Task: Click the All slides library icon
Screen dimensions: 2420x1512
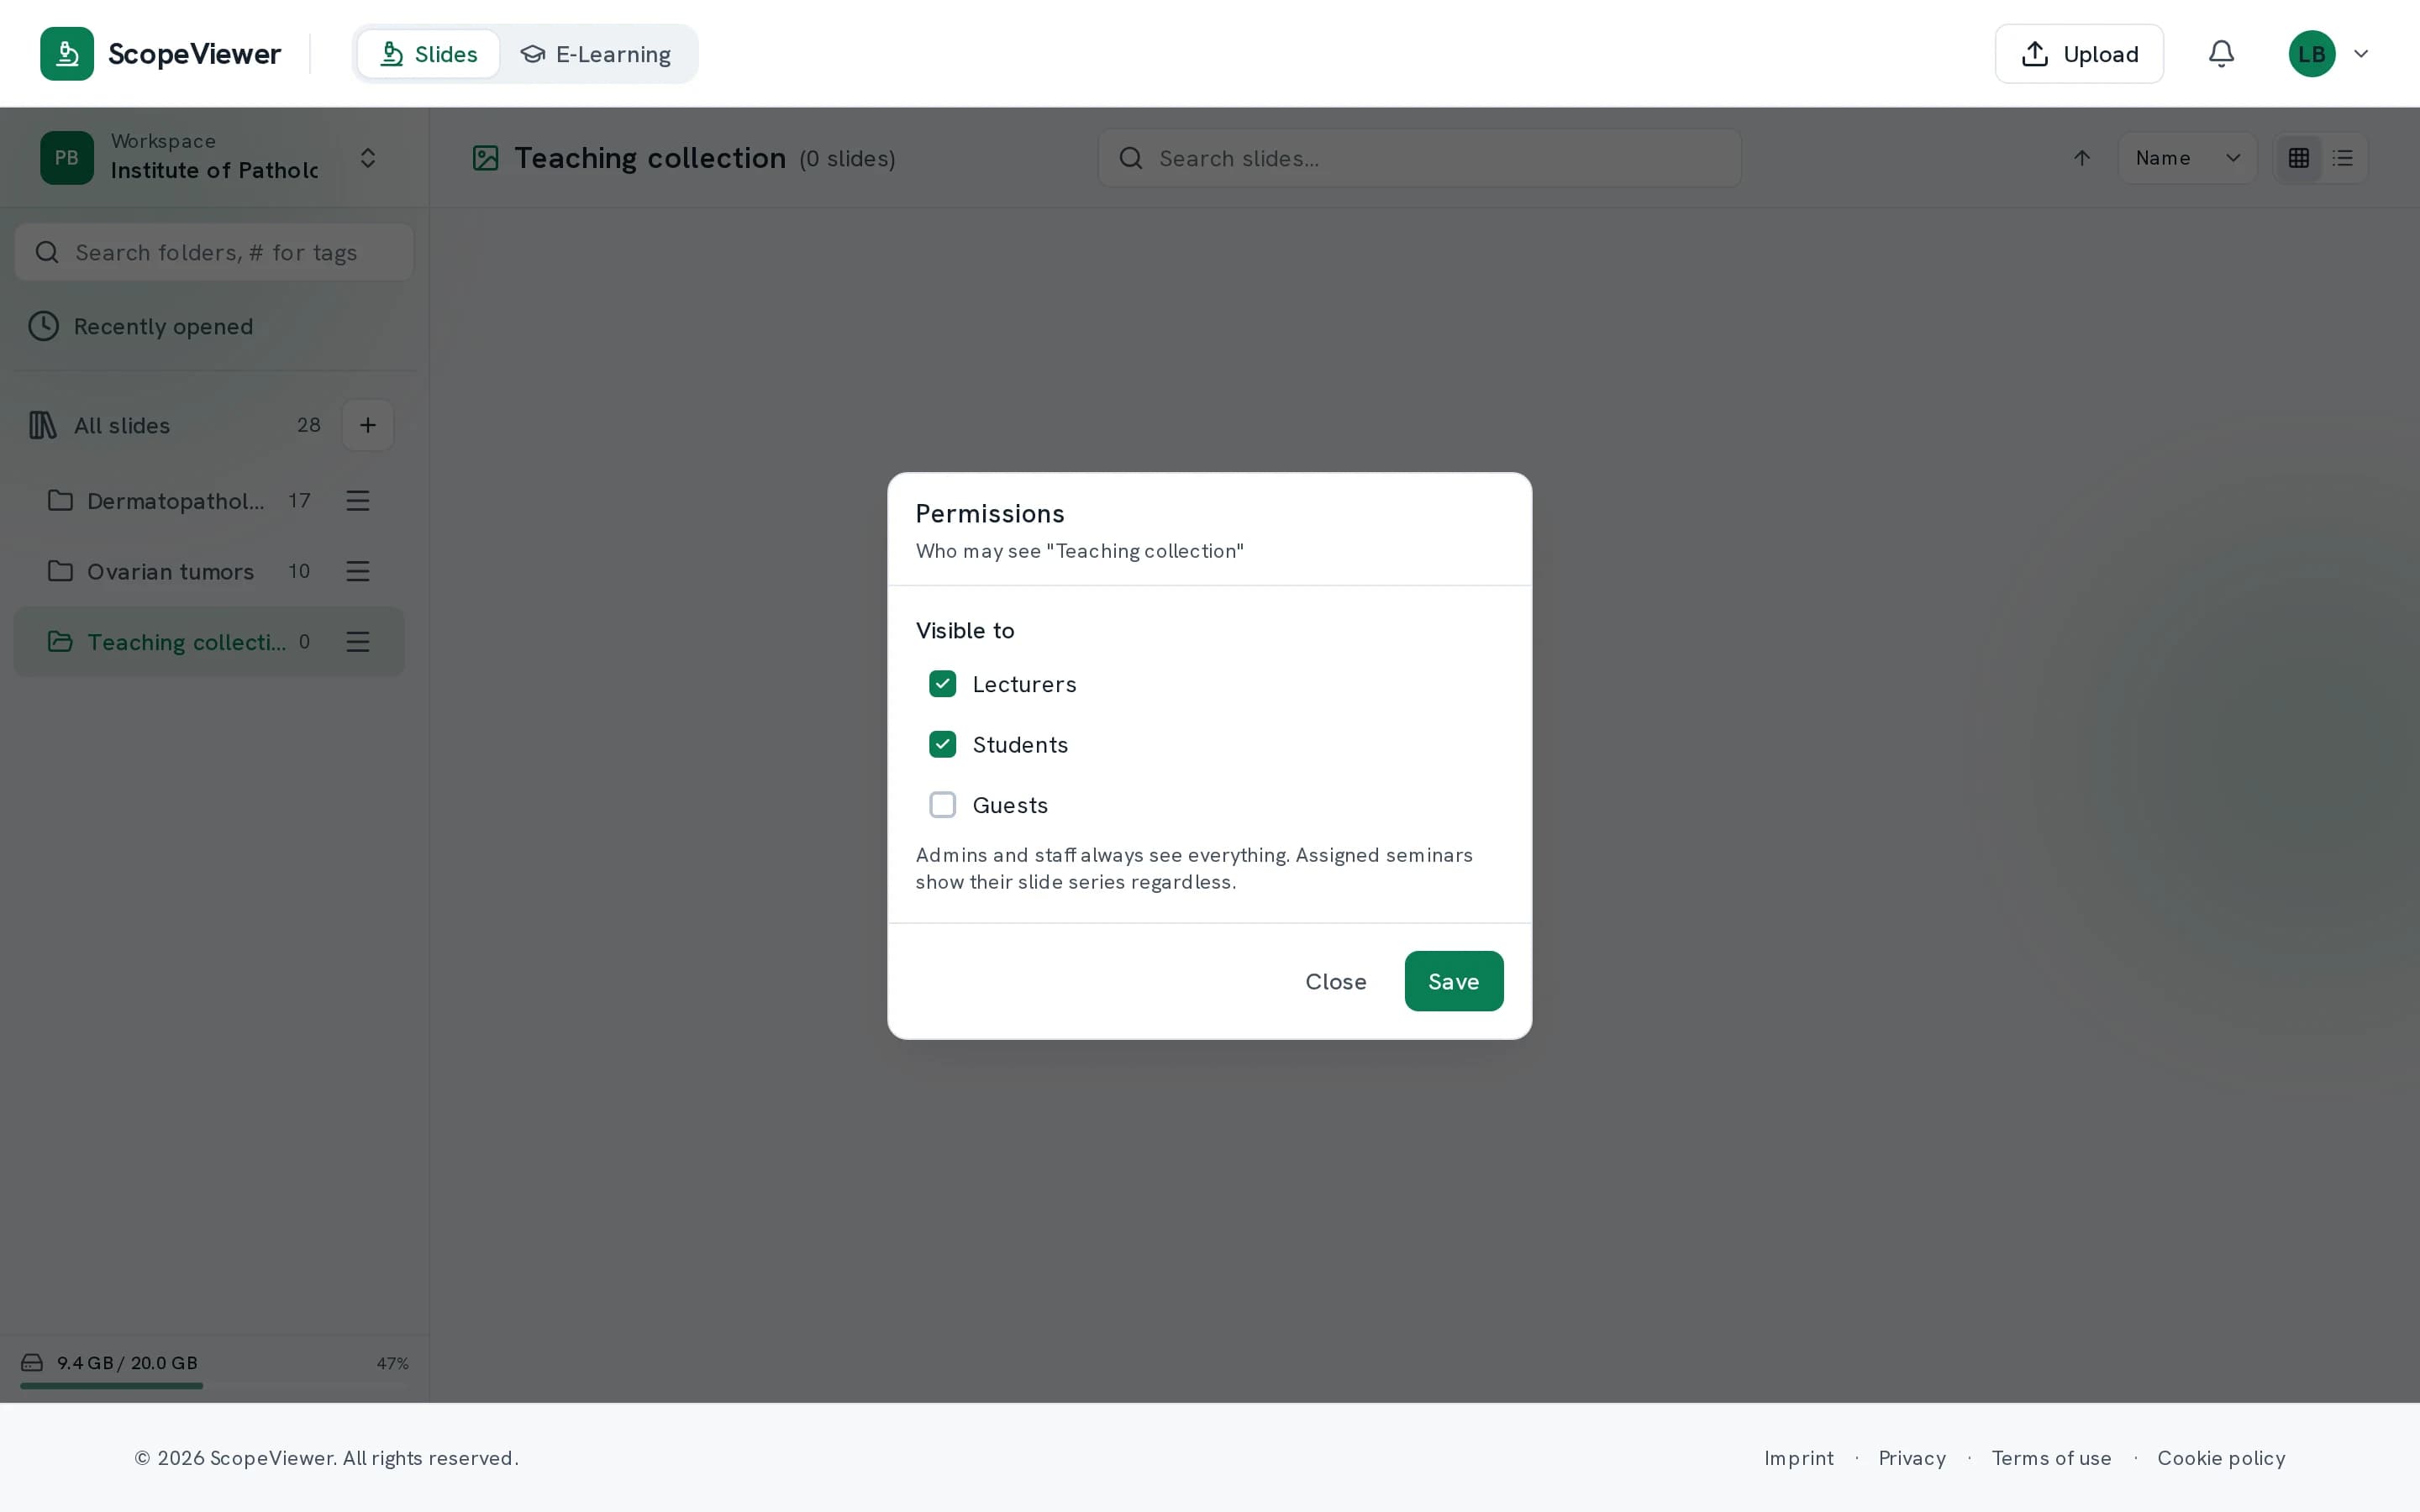Action: tap(42, 425)
